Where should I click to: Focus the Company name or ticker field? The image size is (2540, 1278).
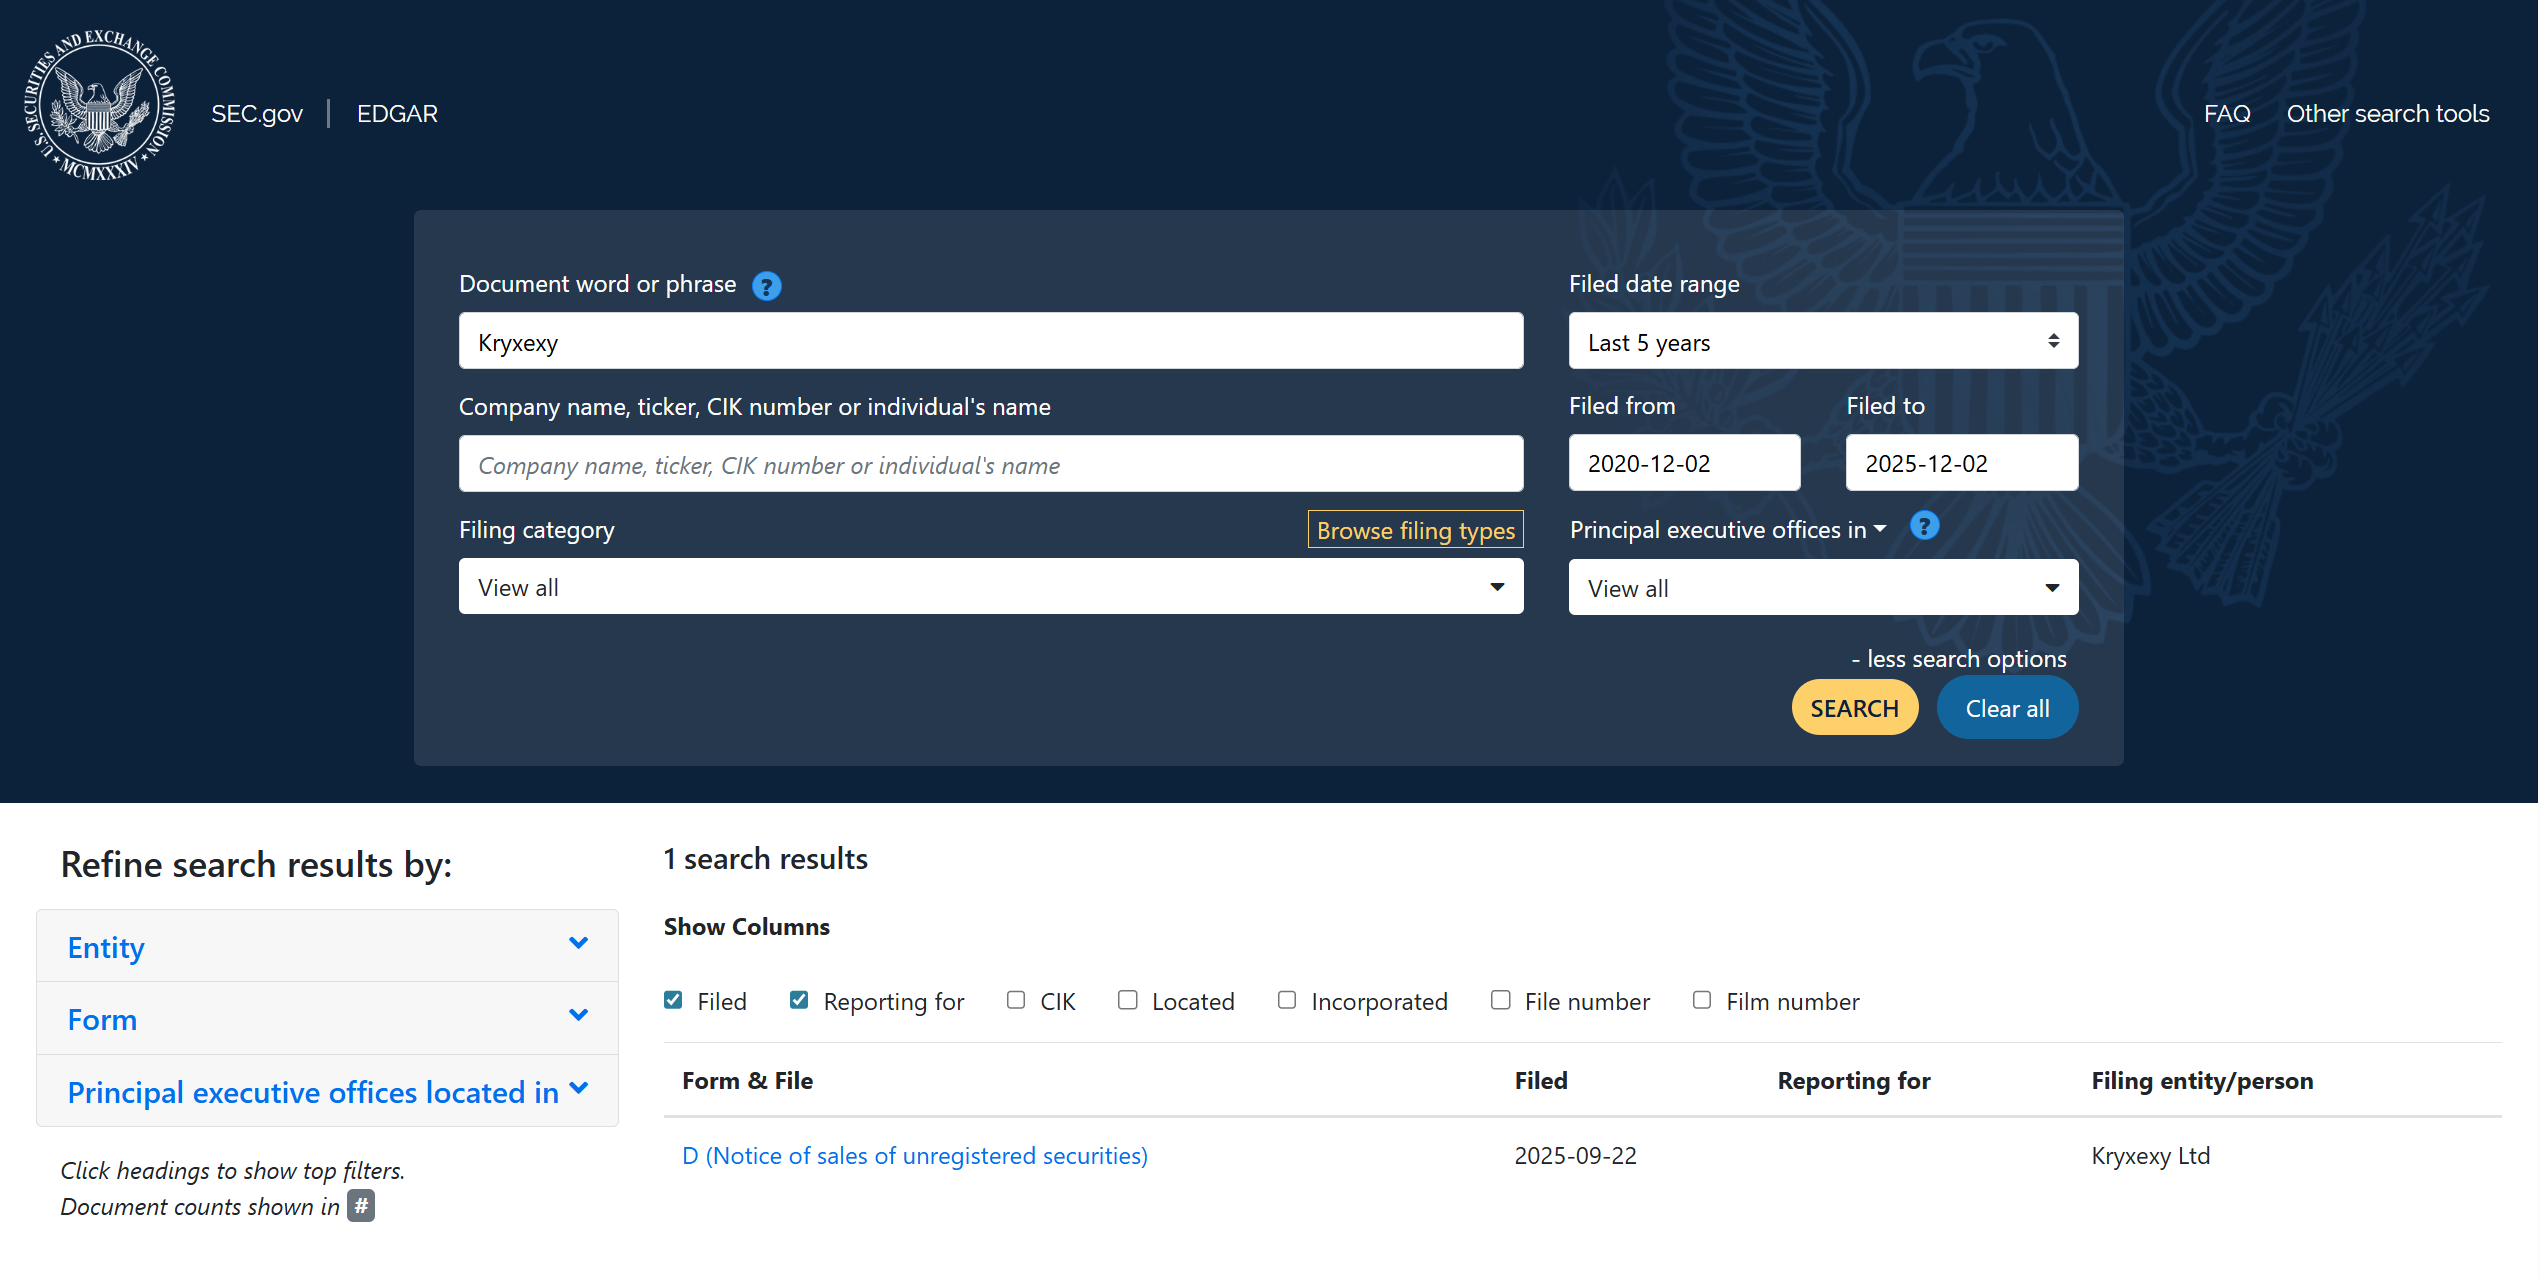991,464
